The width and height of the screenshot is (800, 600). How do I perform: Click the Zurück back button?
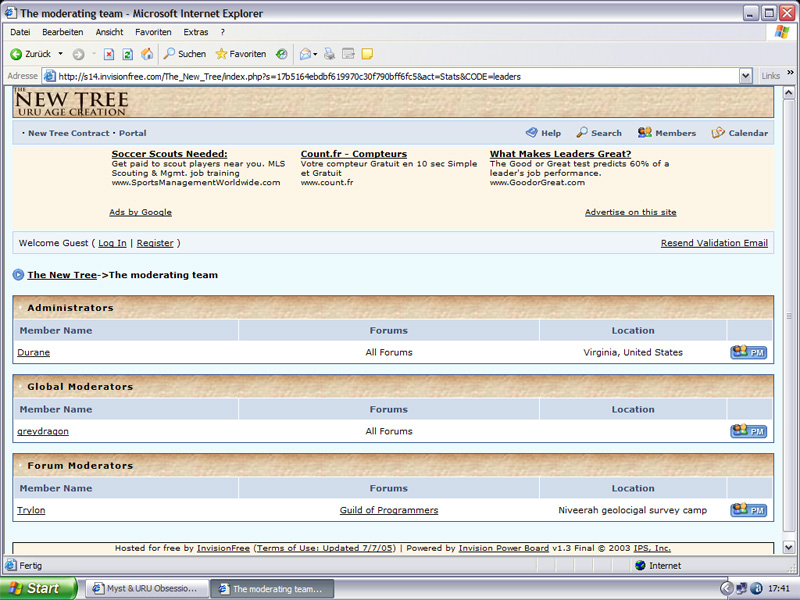point(30,54)
